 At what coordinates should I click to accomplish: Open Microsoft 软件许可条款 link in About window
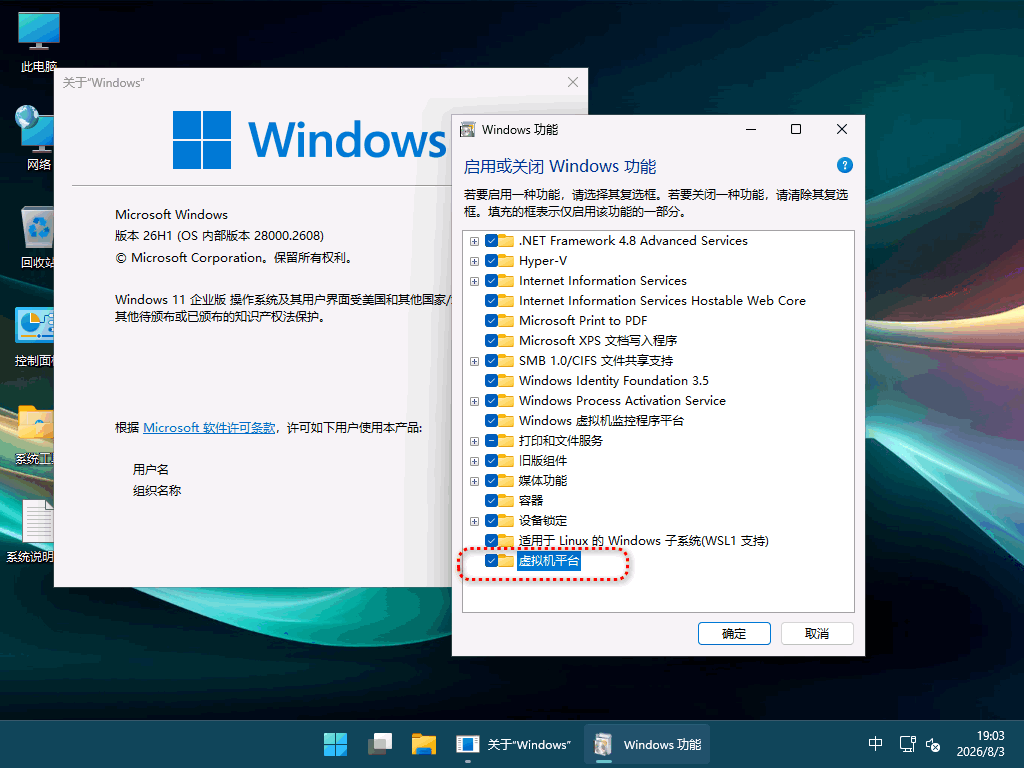pos(209,428)
